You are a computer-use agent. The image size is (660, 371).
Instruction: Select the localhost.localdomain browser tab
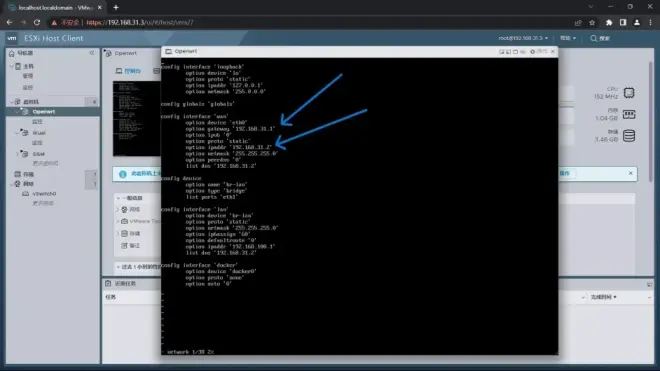(x=56, y=8)
